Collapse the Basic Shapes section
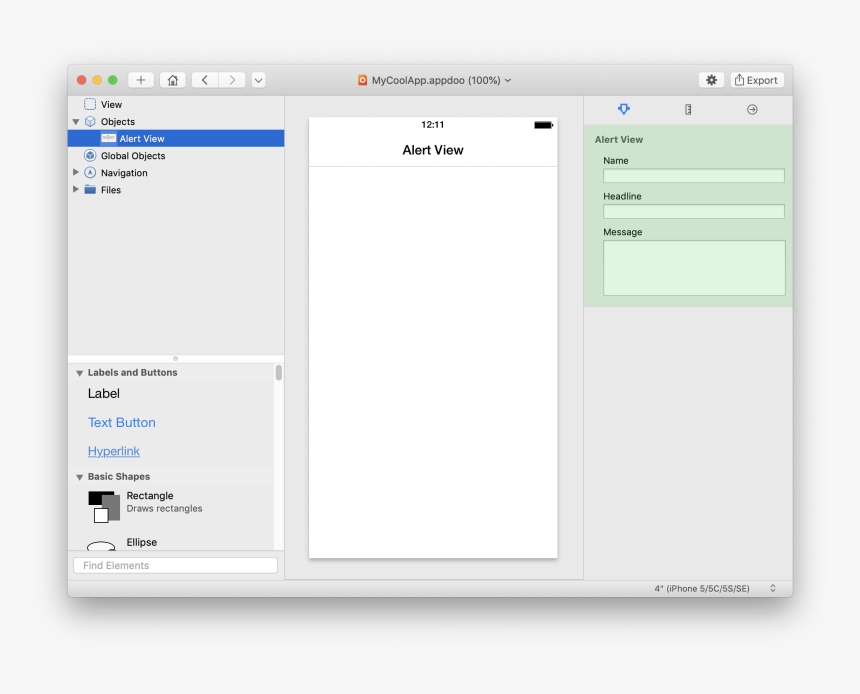 (x=80, y=477)
